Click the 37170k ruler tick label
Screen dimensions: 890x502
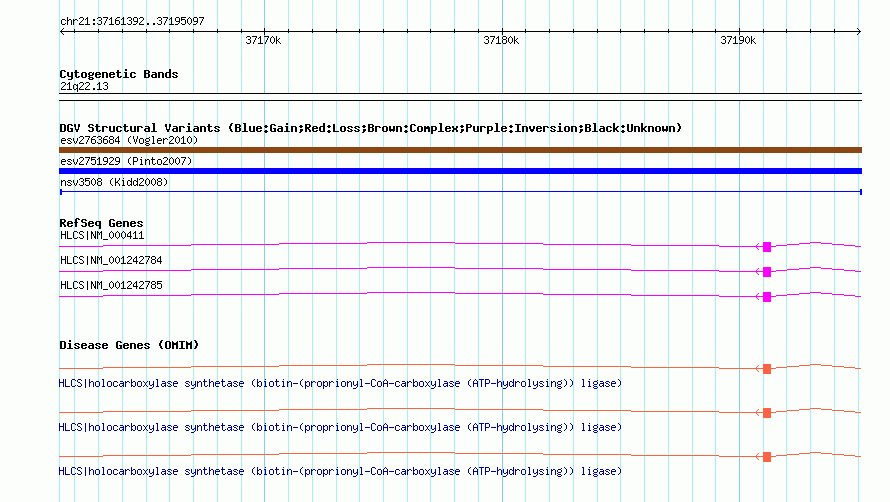(x=263, y=40)
